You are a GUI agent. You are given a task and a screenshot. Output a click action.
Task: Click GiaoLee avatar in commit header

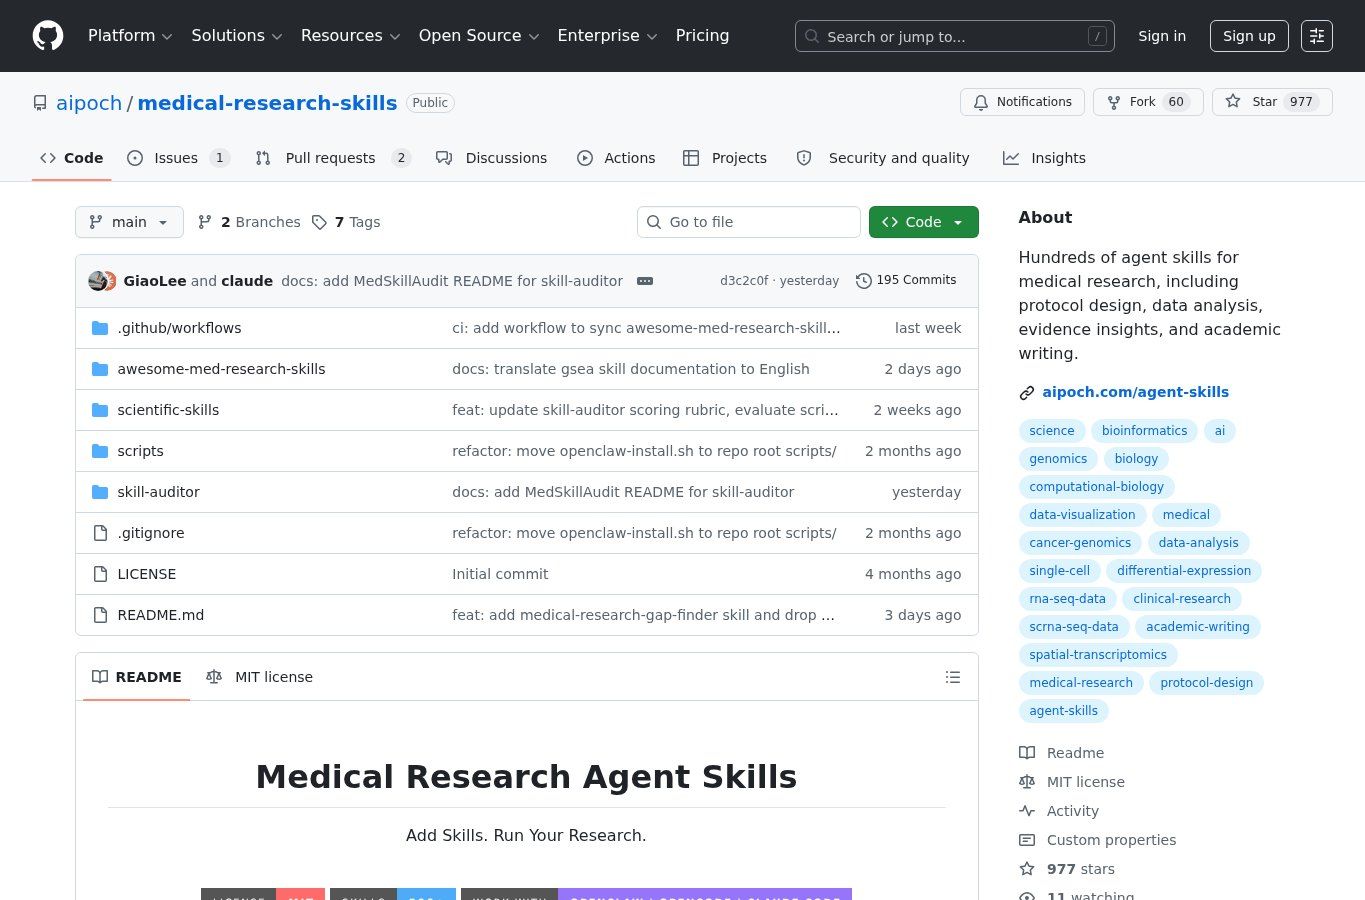pos(98,281)
